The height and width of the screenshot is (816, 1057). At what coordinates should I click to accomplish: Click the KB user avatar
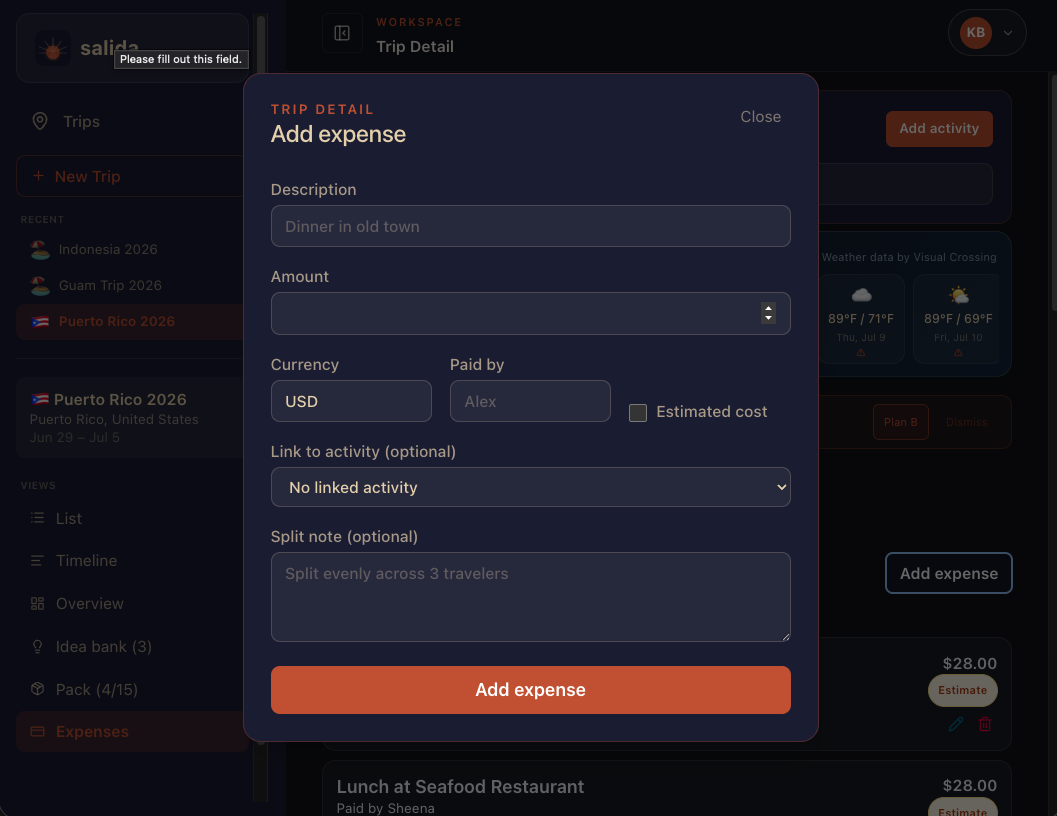(975, 32)
